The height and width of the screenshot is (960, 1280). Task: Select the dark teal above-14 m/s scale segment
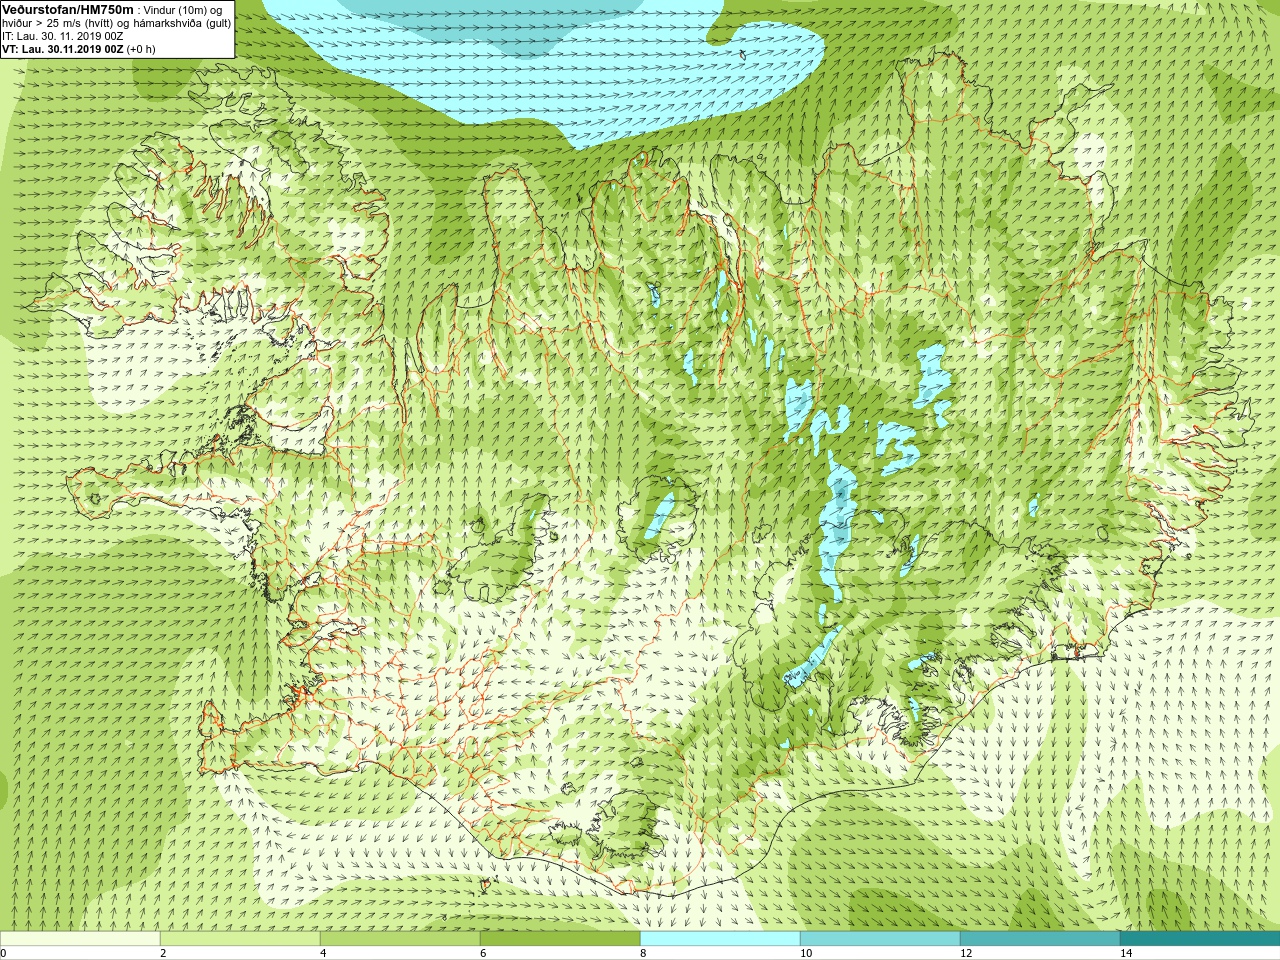pos(1200,939)
